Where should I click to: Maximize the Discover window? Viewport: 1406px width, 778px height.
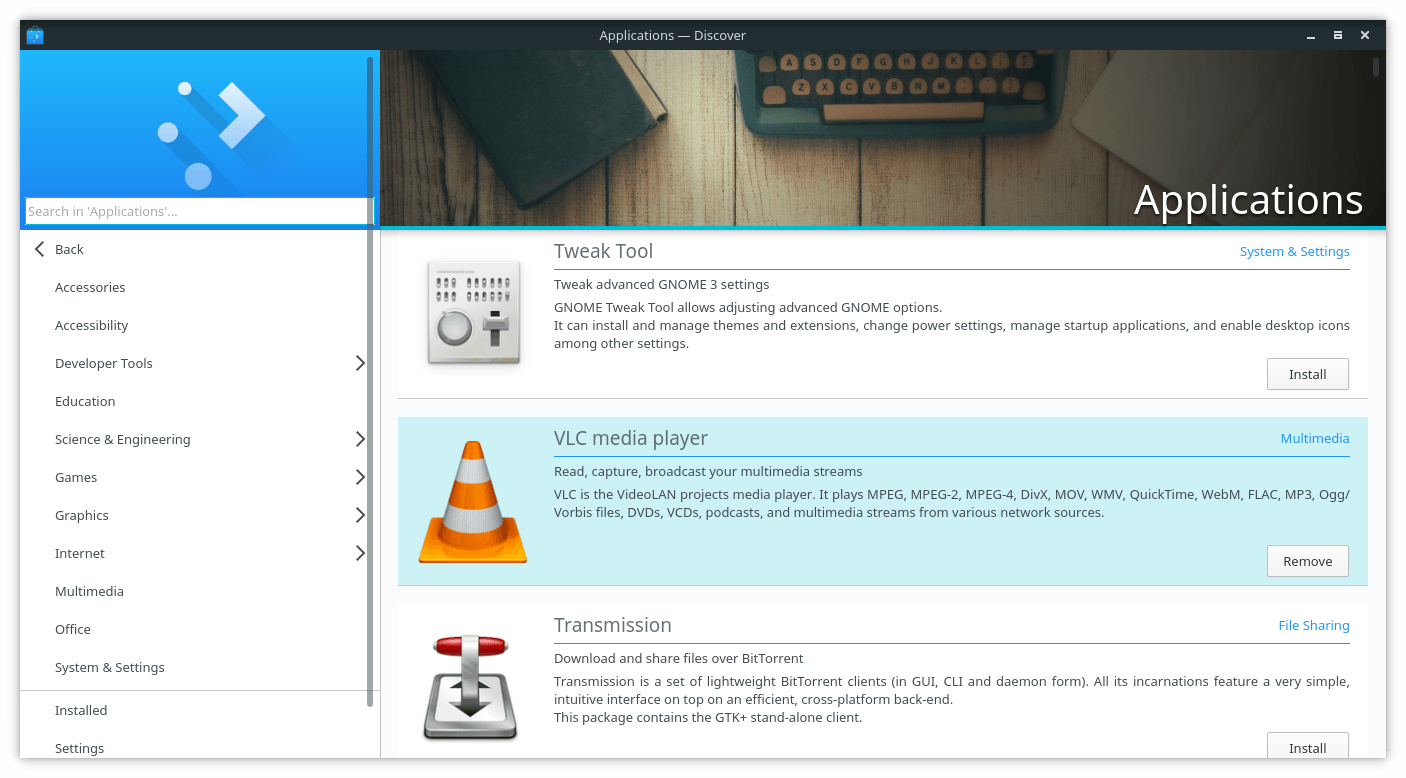[1338, 36]
